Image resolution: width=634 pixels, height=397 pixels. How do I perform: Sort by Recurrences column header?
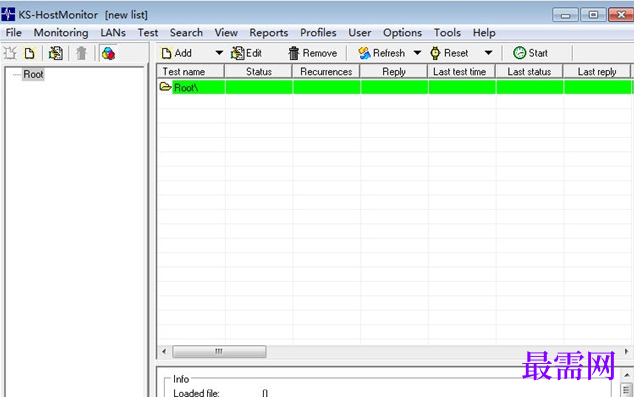coord(326,72)
